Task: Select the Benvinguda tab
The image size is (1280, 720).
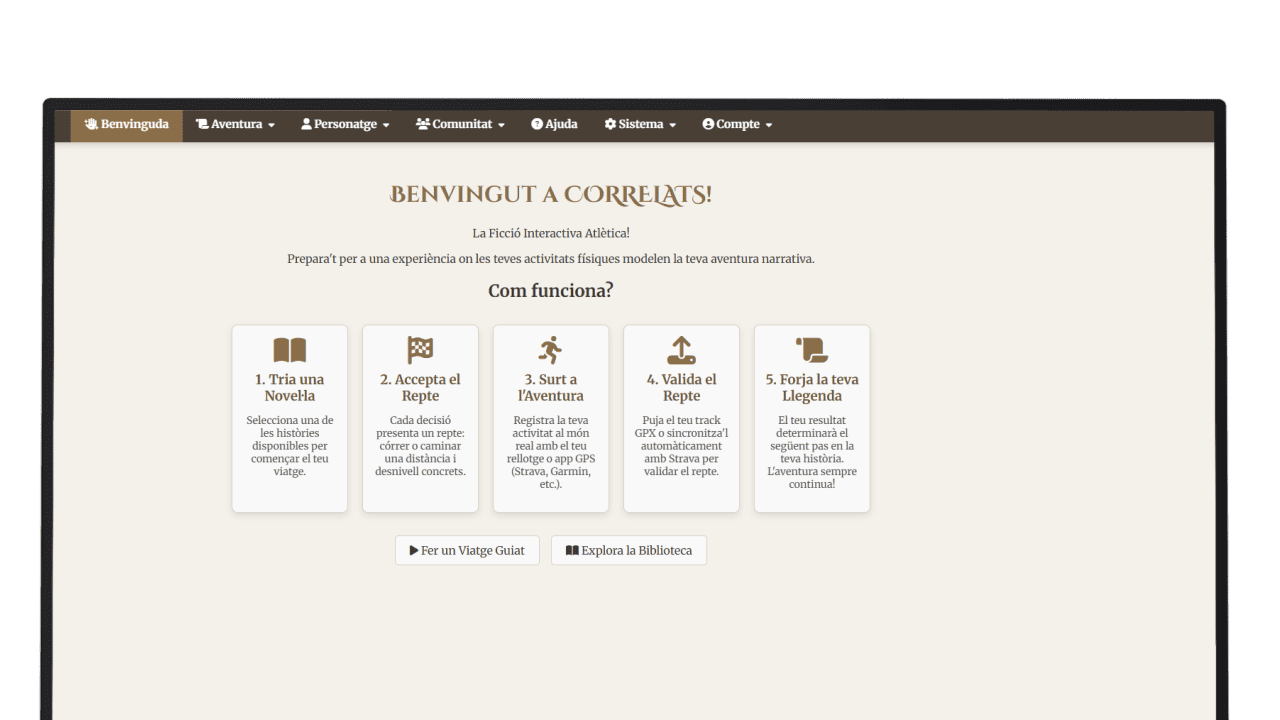Action: click(x=127, y=125)
